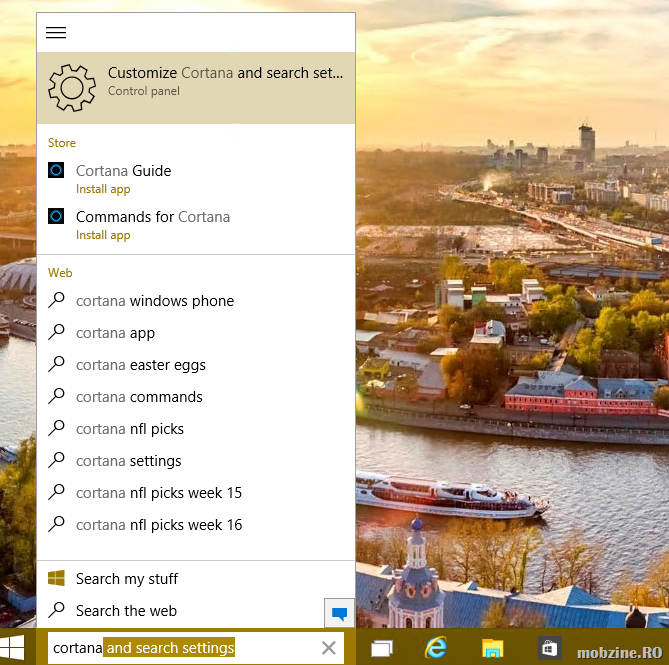669x665 pixels.
Task: Open Customize Cortana and search settings result
Action: pyautogui.click(x=196, y=88)
